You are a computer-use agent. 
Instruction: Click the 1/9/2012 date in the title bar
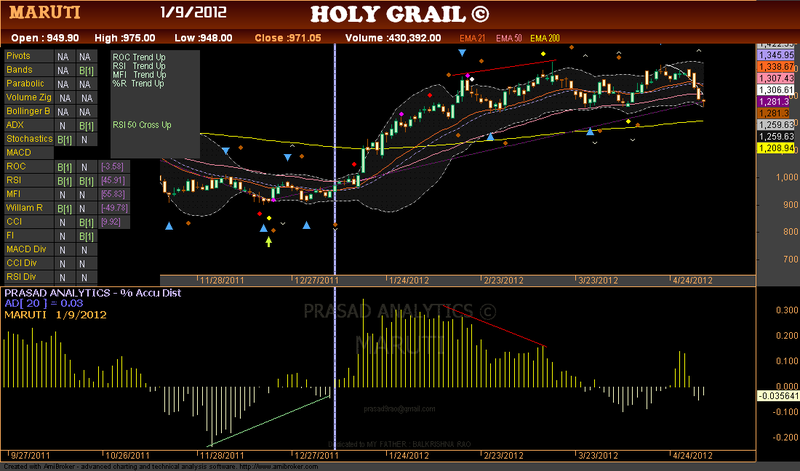pyautogui.click(x=193, y=12)
